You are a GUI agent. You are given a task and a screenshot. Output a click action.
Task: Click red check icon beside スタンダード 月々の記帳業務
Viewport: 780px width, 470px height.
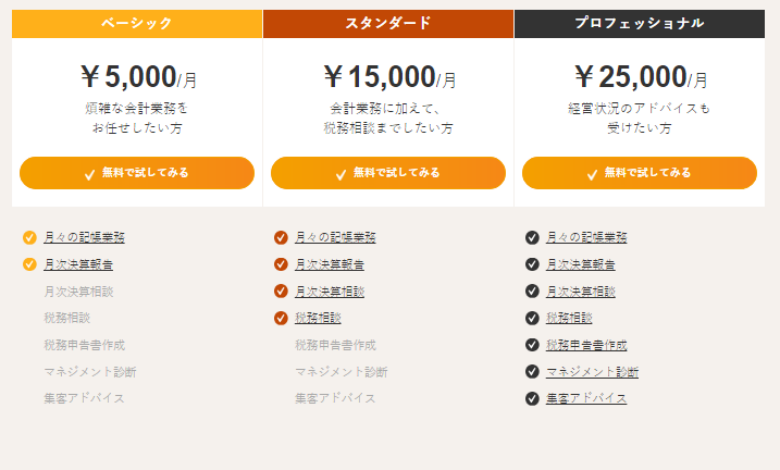click(281, 238)
